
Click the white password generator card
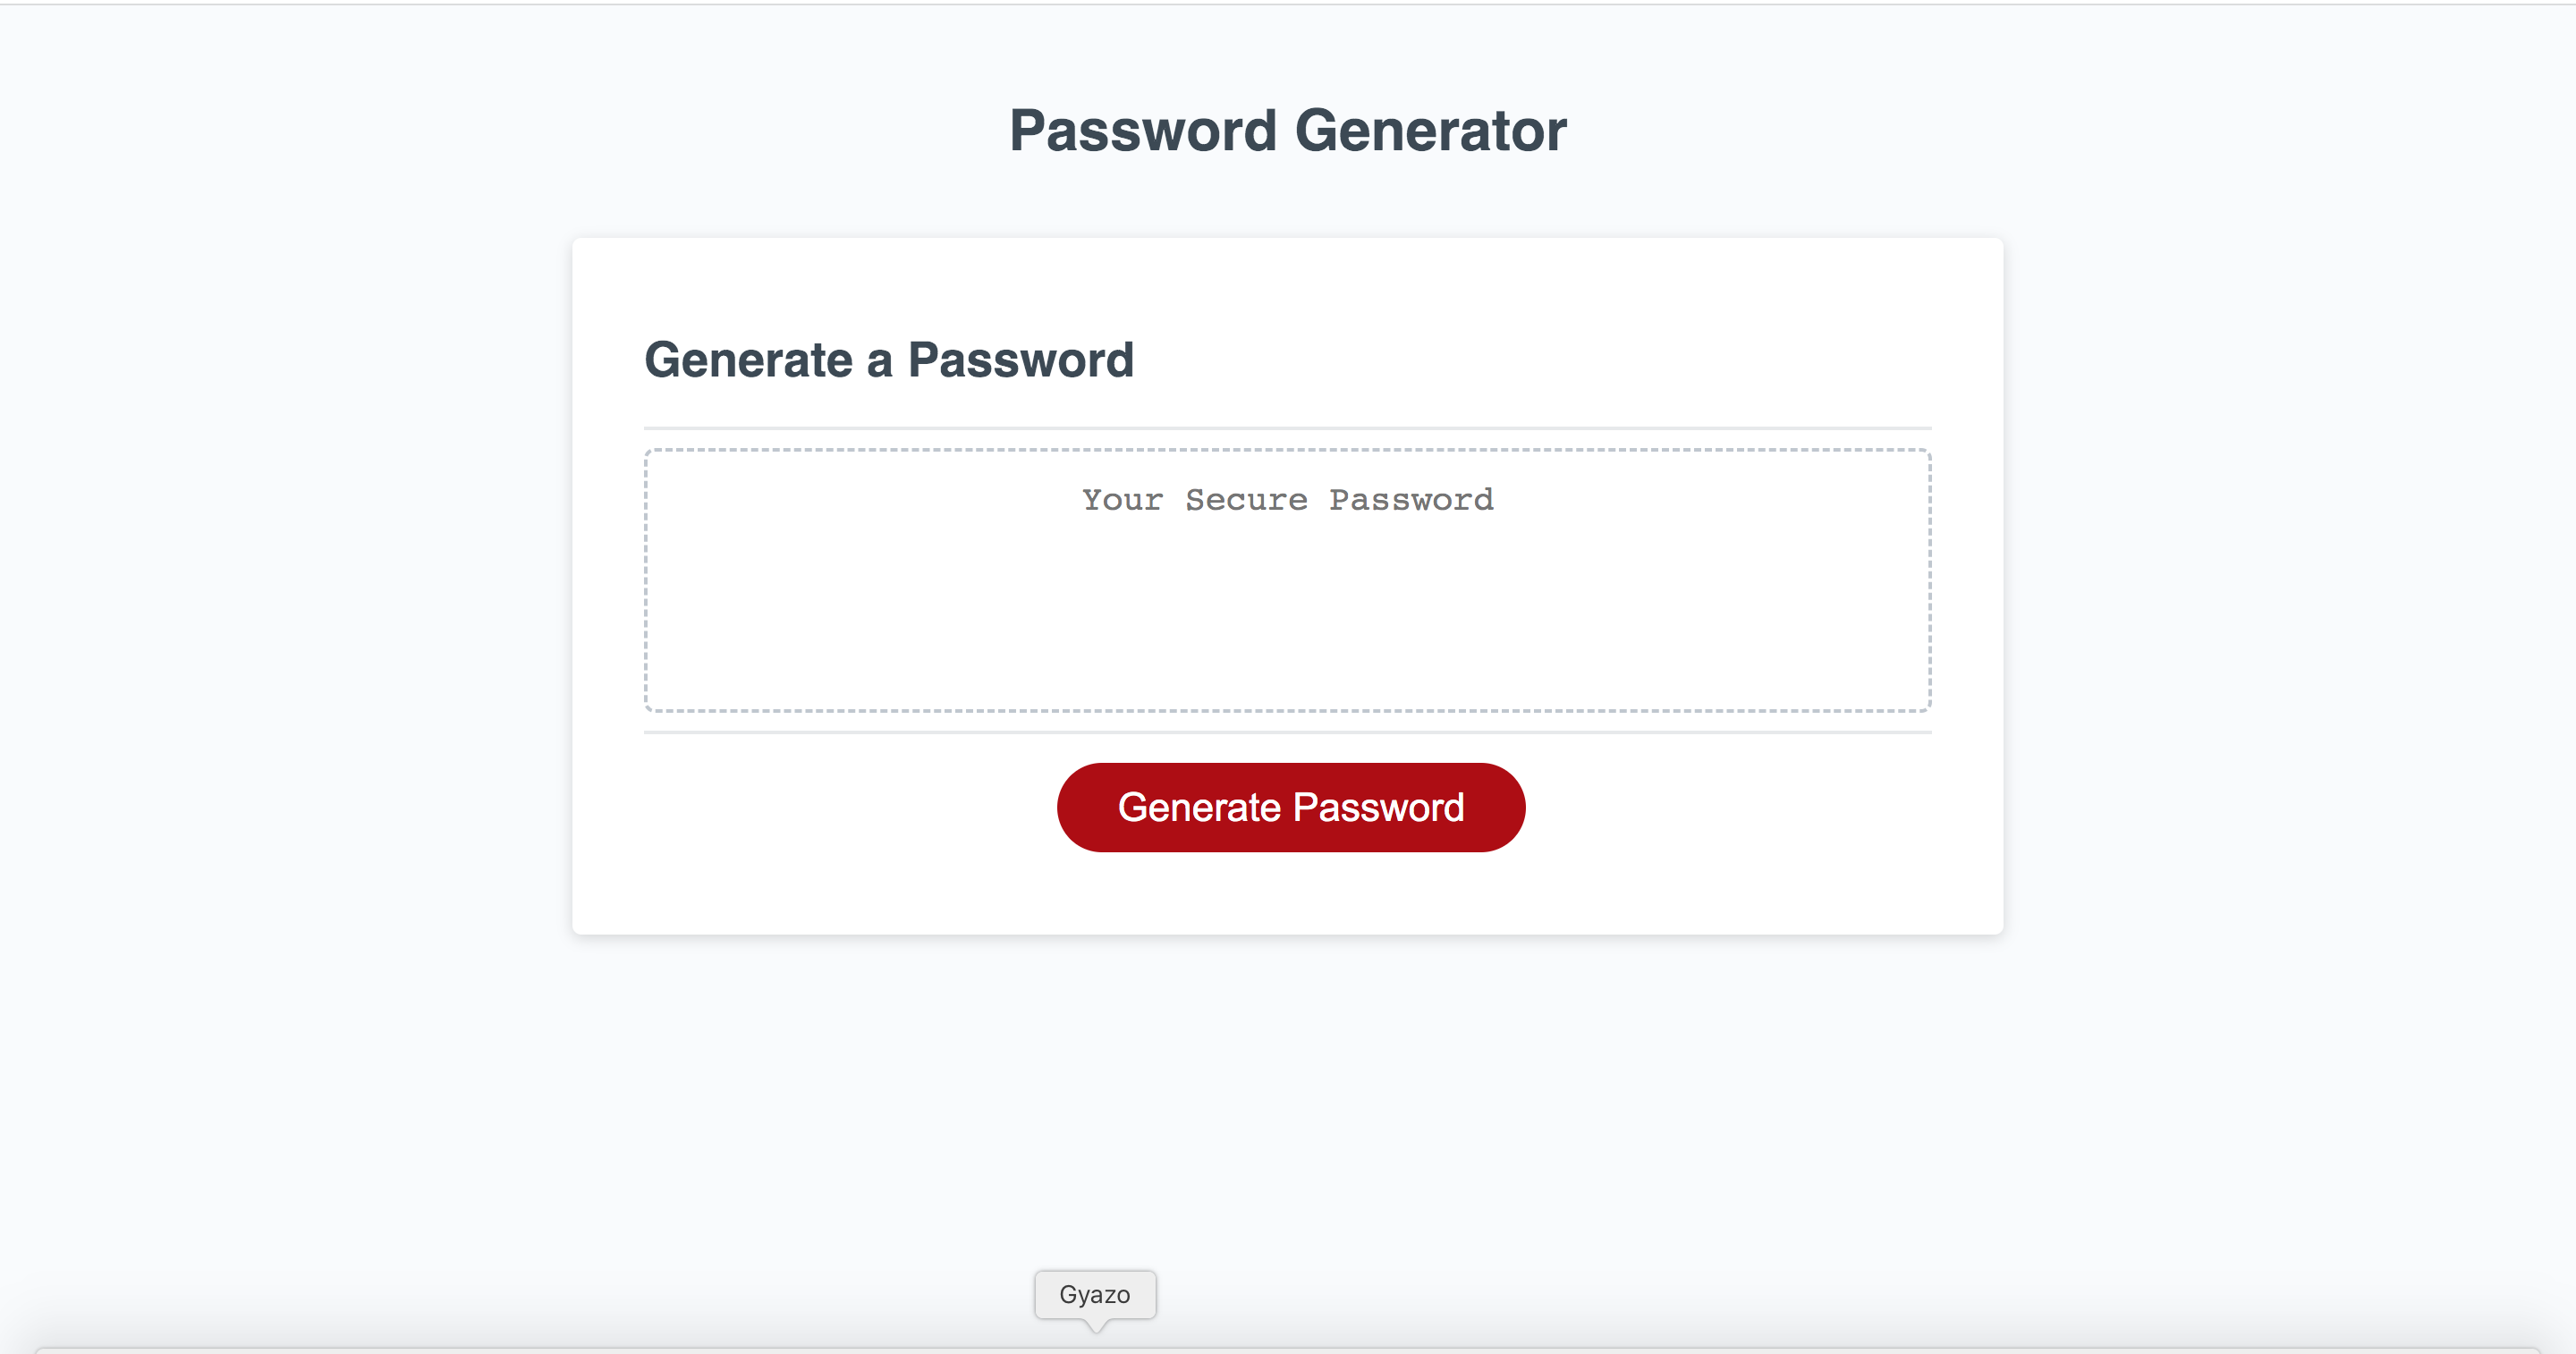pos(1287,900)
